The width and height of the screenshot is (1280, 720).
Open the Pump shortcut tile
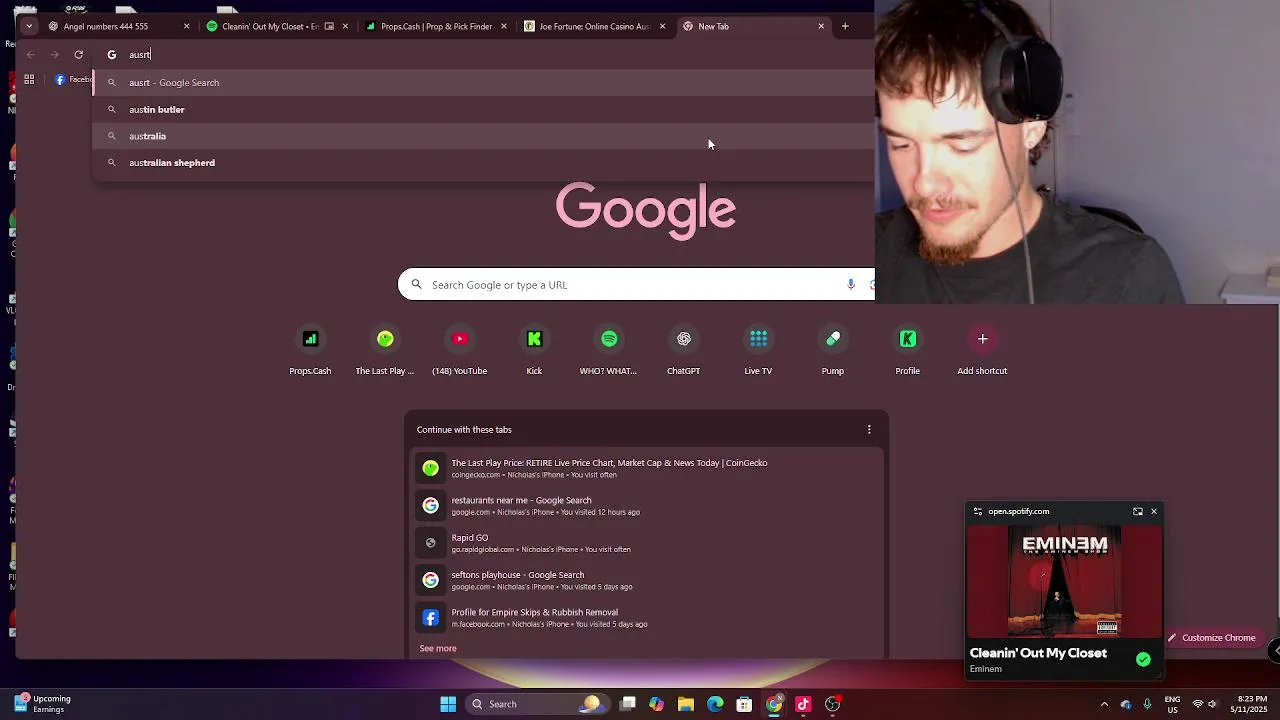click(x=833, y=350)
